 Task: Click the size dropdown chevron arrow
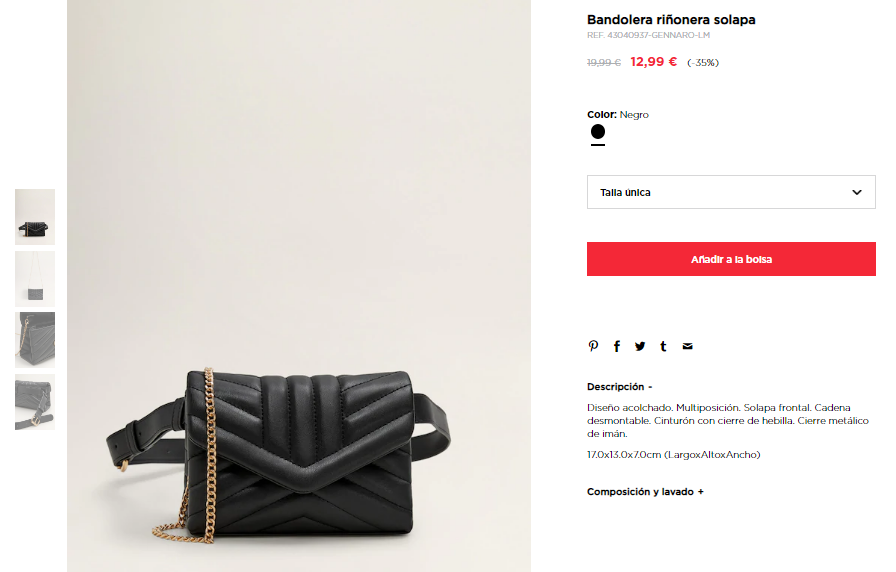pyautogui.click(x=857, y=192)
